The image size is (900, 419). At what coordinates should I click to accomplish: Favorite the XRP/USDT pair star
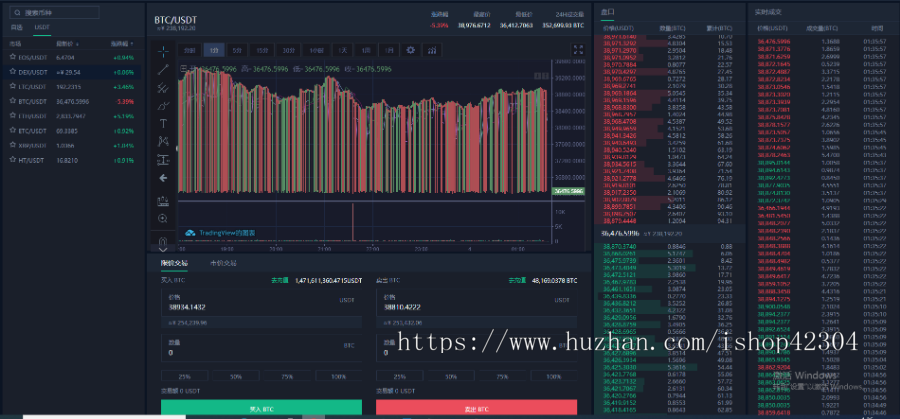(13, 146)
